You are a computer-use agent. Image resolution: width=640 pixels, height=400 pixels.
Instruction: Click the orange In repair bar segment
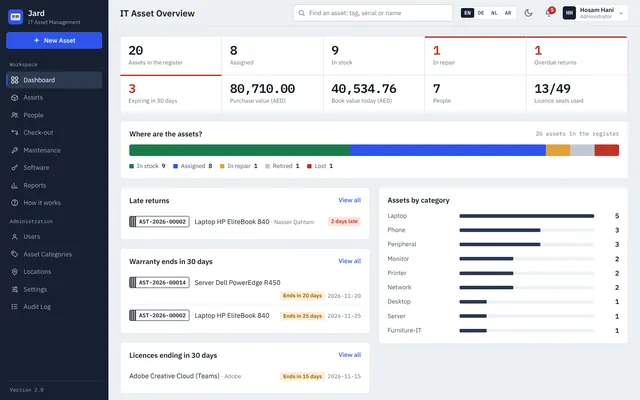click(558, 150)
